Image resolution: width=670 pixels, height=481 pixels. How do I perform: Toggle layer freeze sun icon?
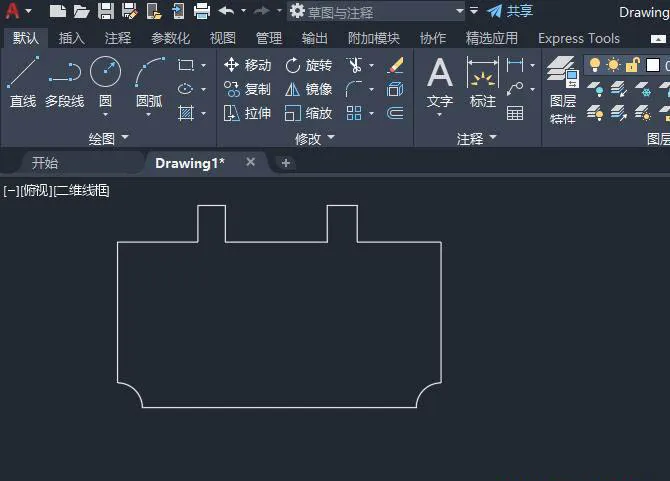pos(613,65)
